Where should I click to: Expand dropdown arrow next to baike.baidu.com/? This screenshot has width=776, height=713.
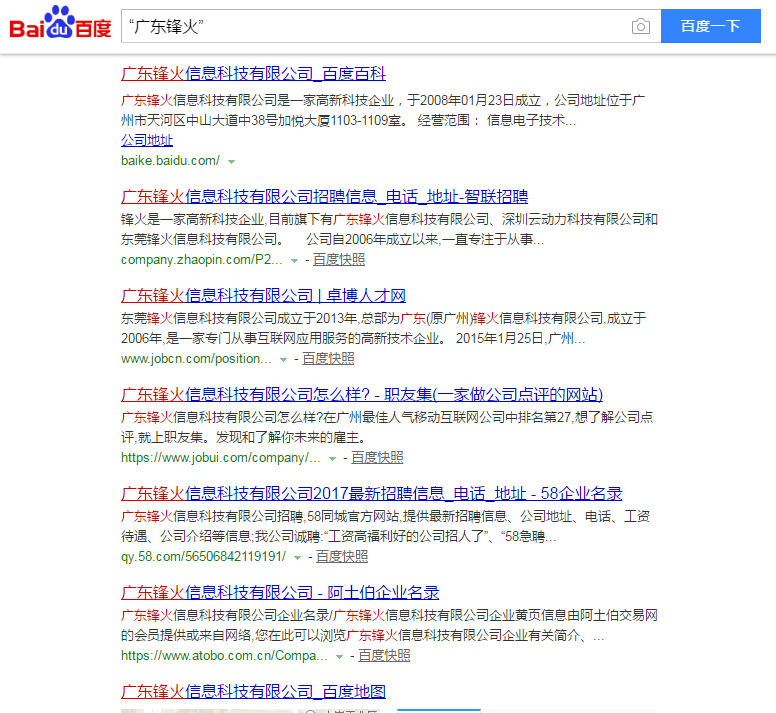click(x=231, y=161)
